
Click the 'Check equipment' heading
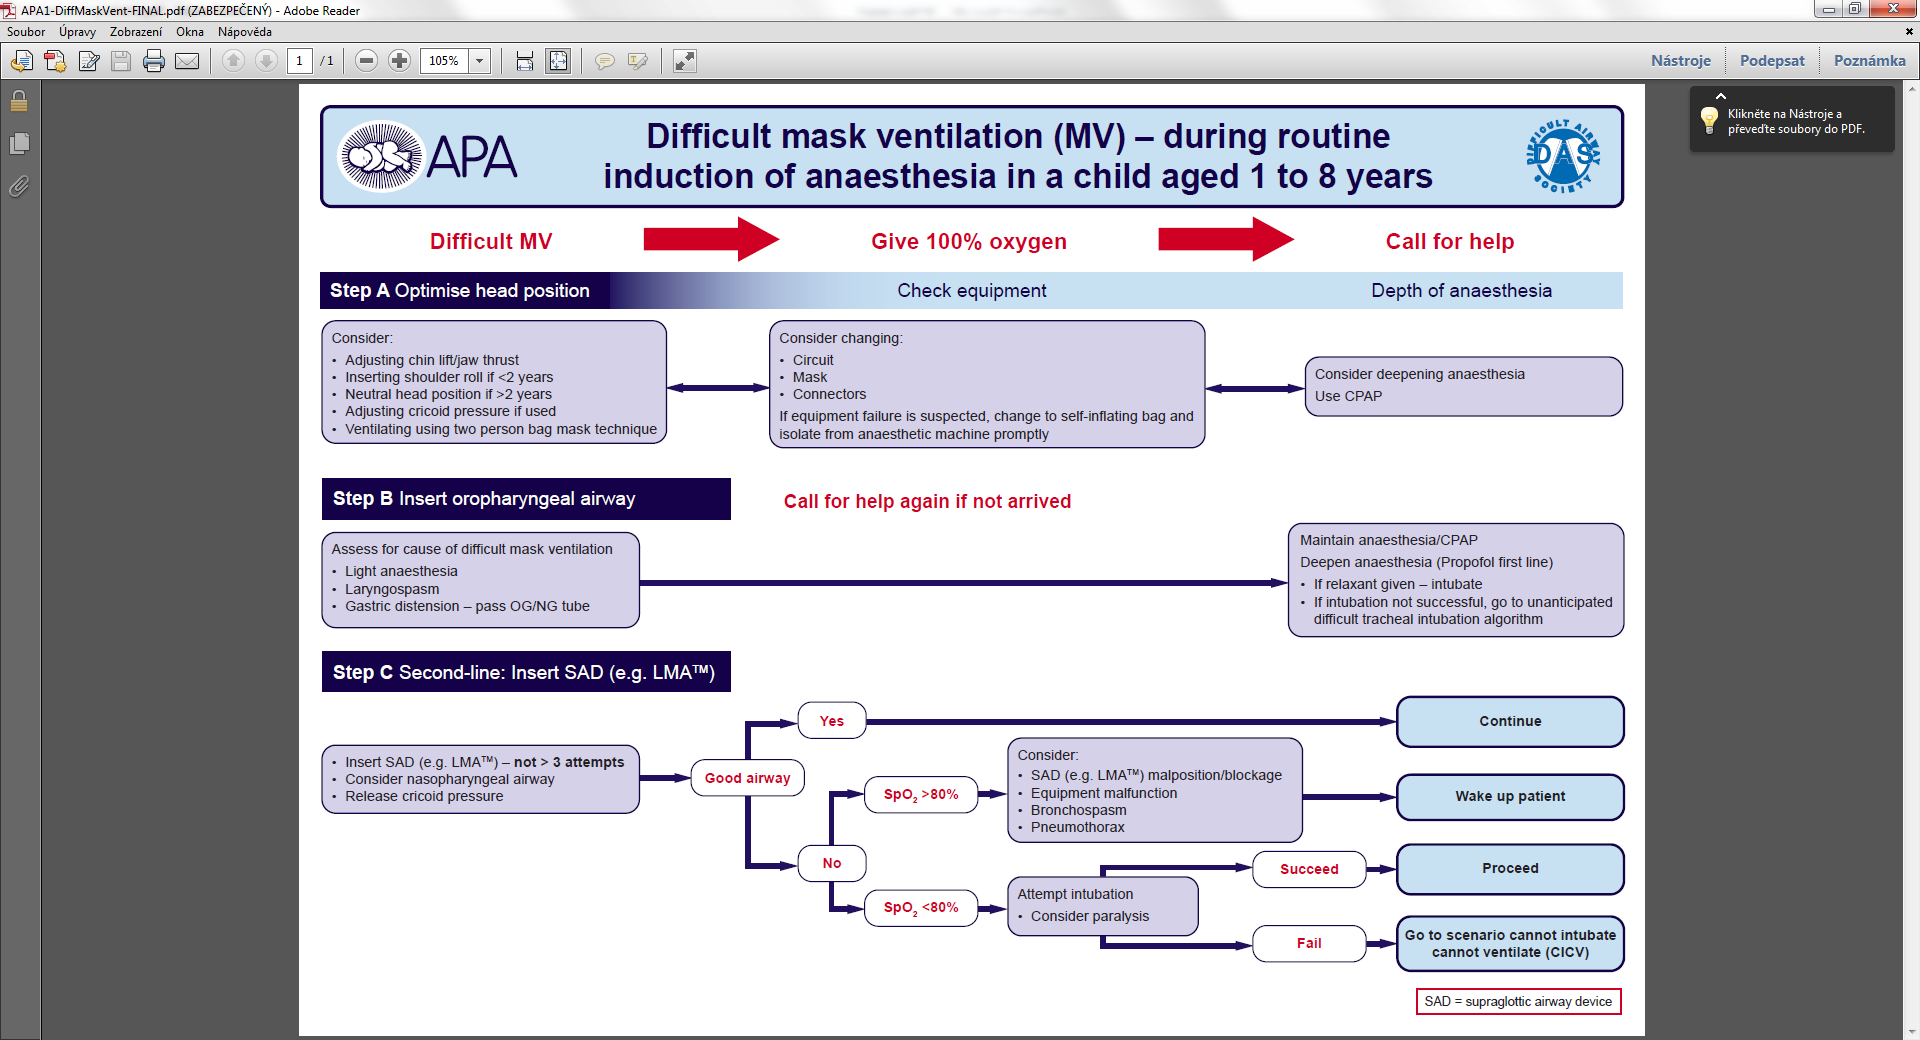click(x=972, y=291)
